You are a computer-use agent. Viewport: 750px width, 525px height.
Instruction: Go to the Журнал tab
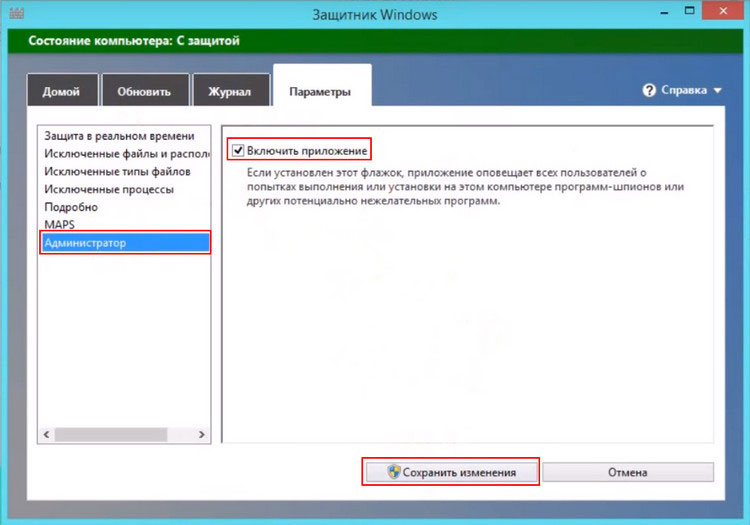pos(230,92)
